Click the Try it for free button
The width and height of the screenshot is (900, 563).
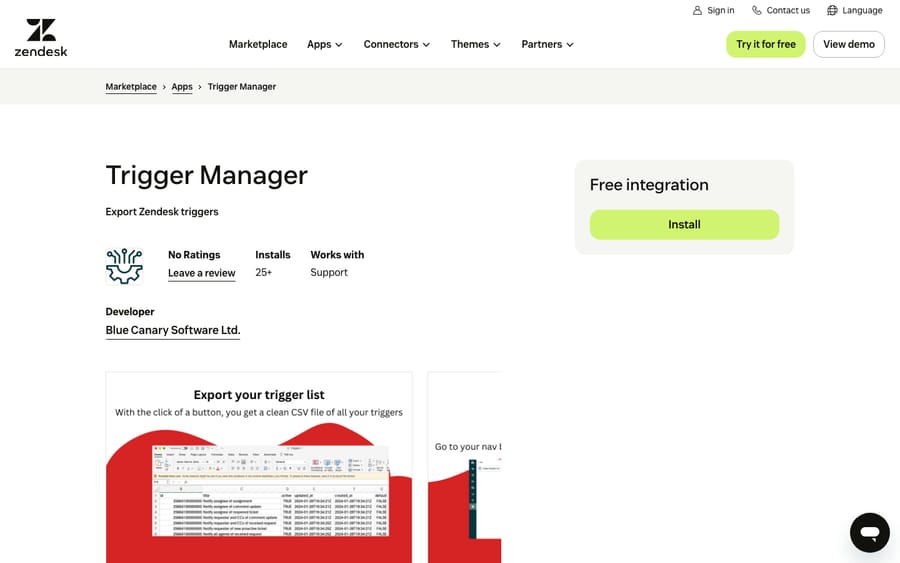(766, 44)
